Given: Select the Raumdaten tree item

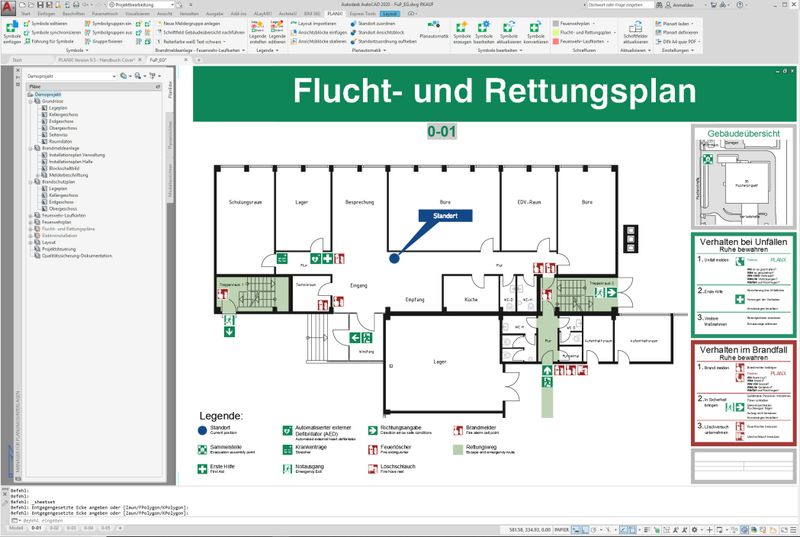Looking at the screenshot, I should (60, 142).
